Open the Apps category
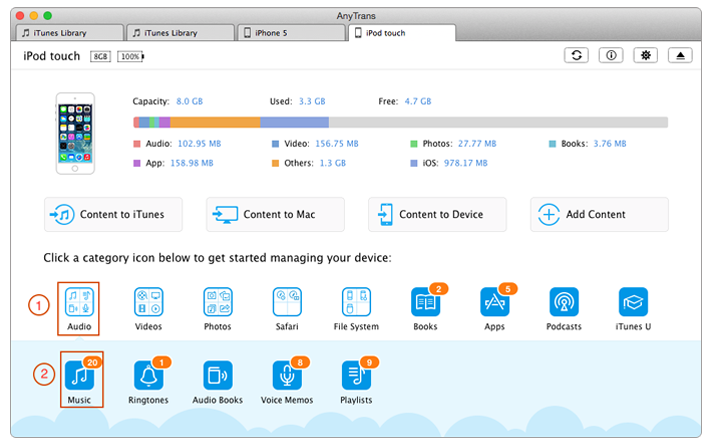 click(495, 302)
